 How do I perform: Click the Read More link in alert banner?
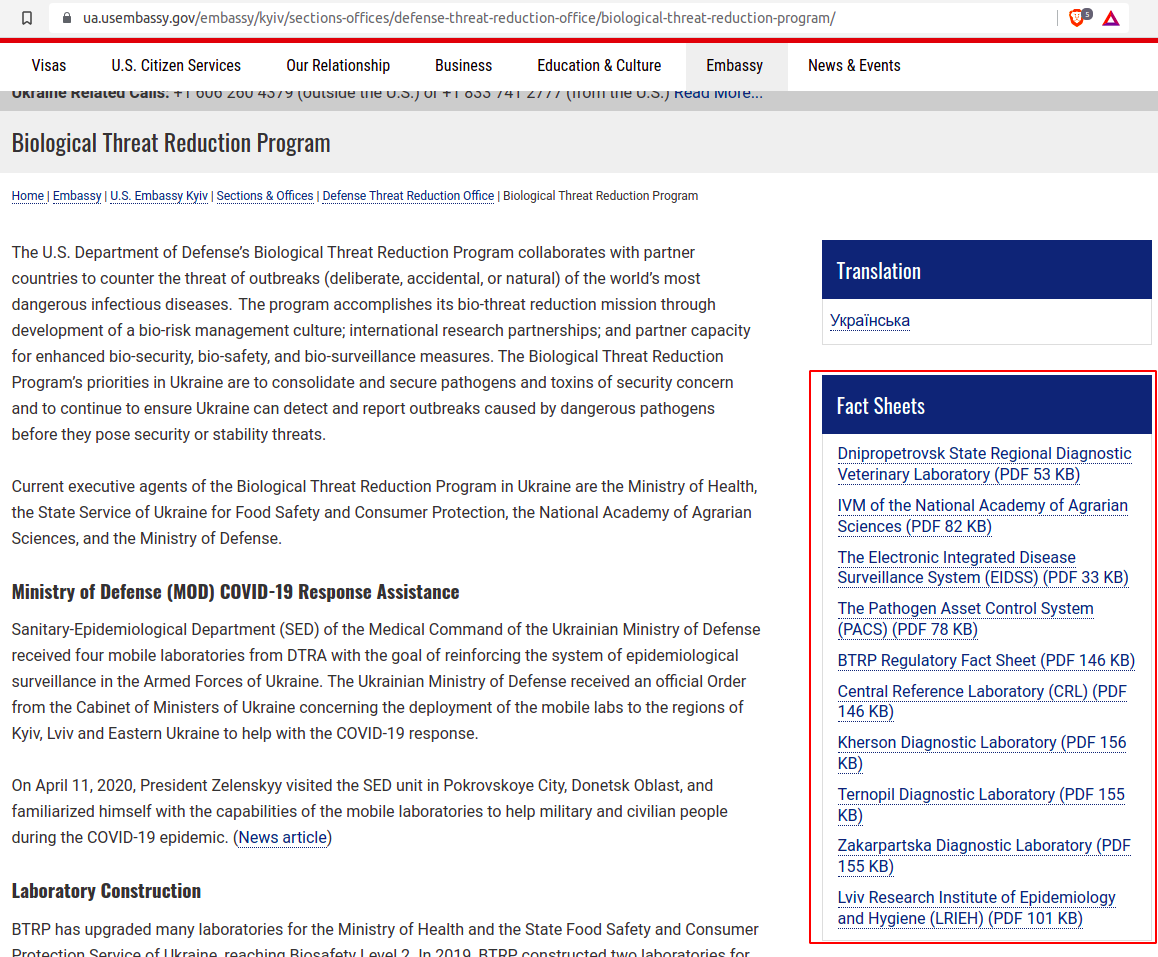point(718,94)
